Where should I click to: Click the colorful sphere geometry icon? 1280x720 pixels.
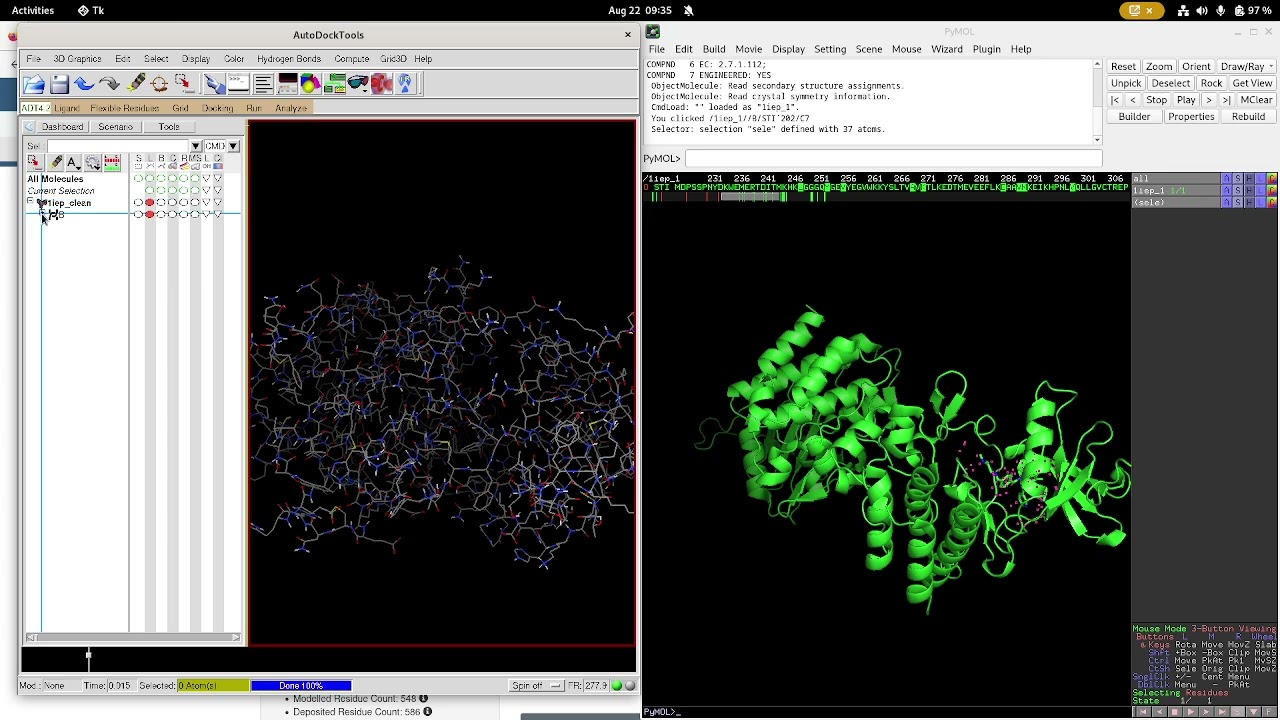pos(310,84)
